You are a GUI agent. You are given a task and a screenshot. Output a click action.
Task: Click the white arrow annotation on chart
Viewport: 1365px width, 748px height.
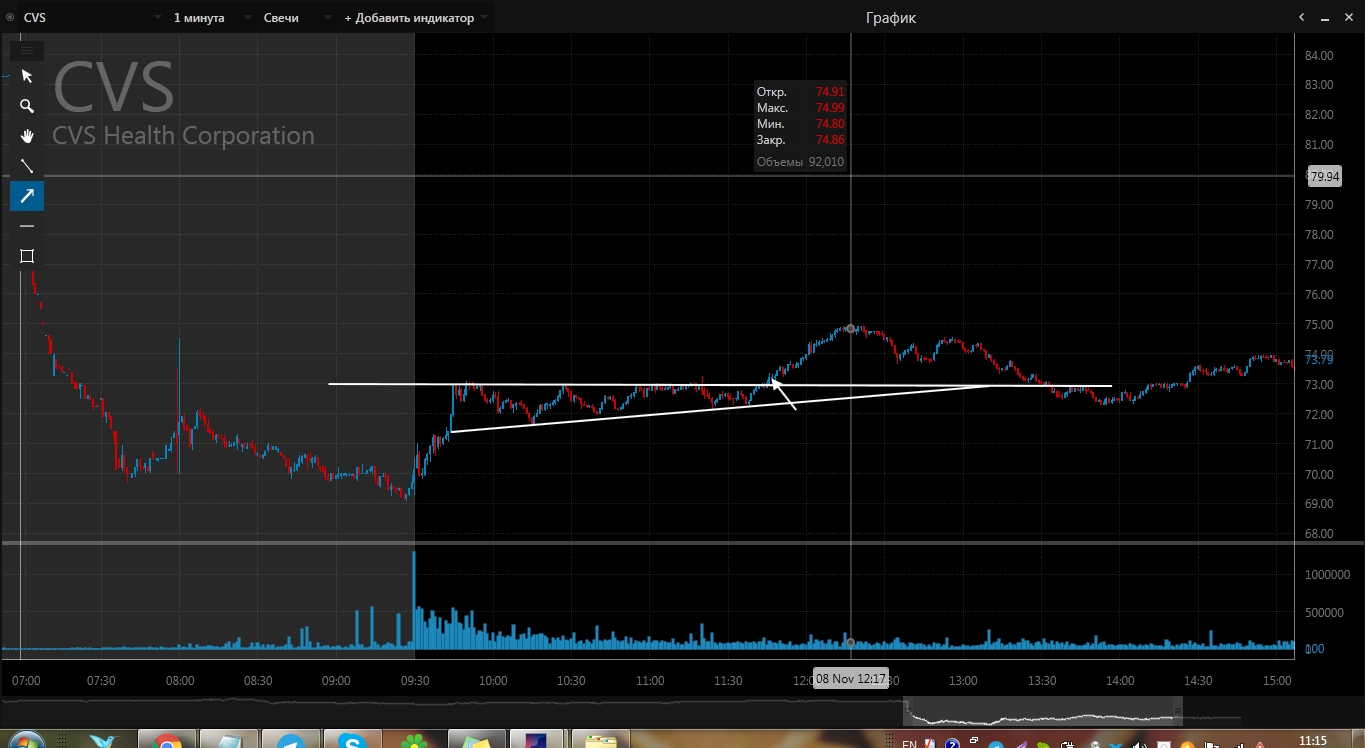[x=784, y=394]
